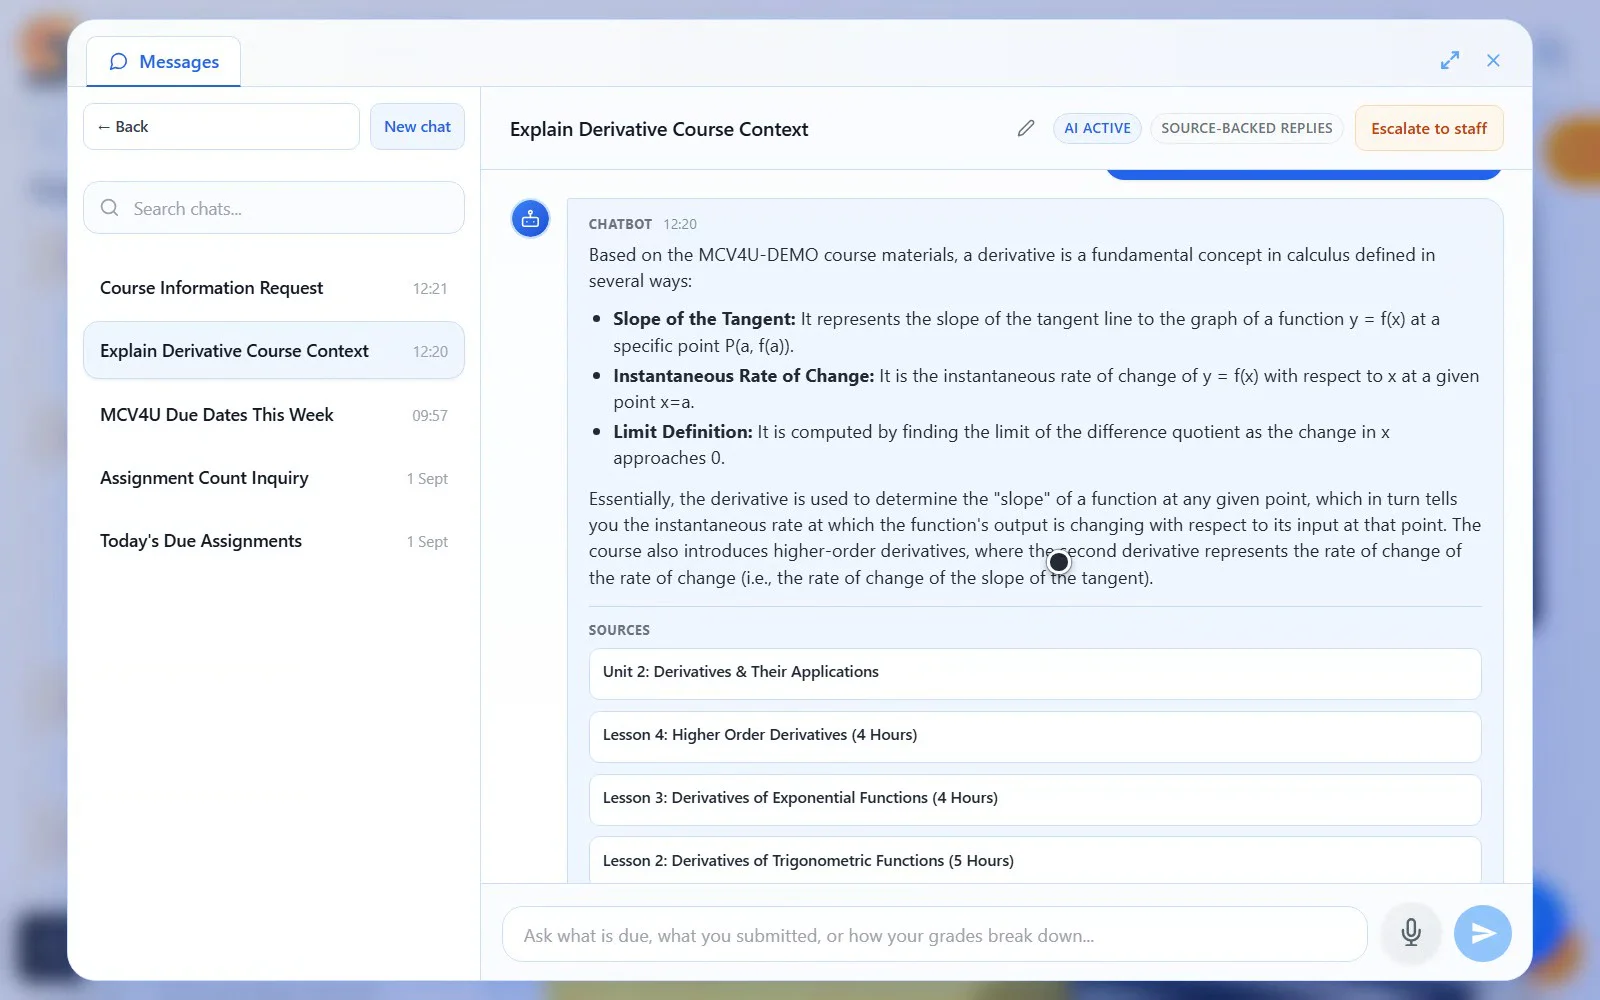The width and height of the screenshot is (1600, 1000).
Task: Click the microphone voice input button
Action: [x=1411, y=933]
